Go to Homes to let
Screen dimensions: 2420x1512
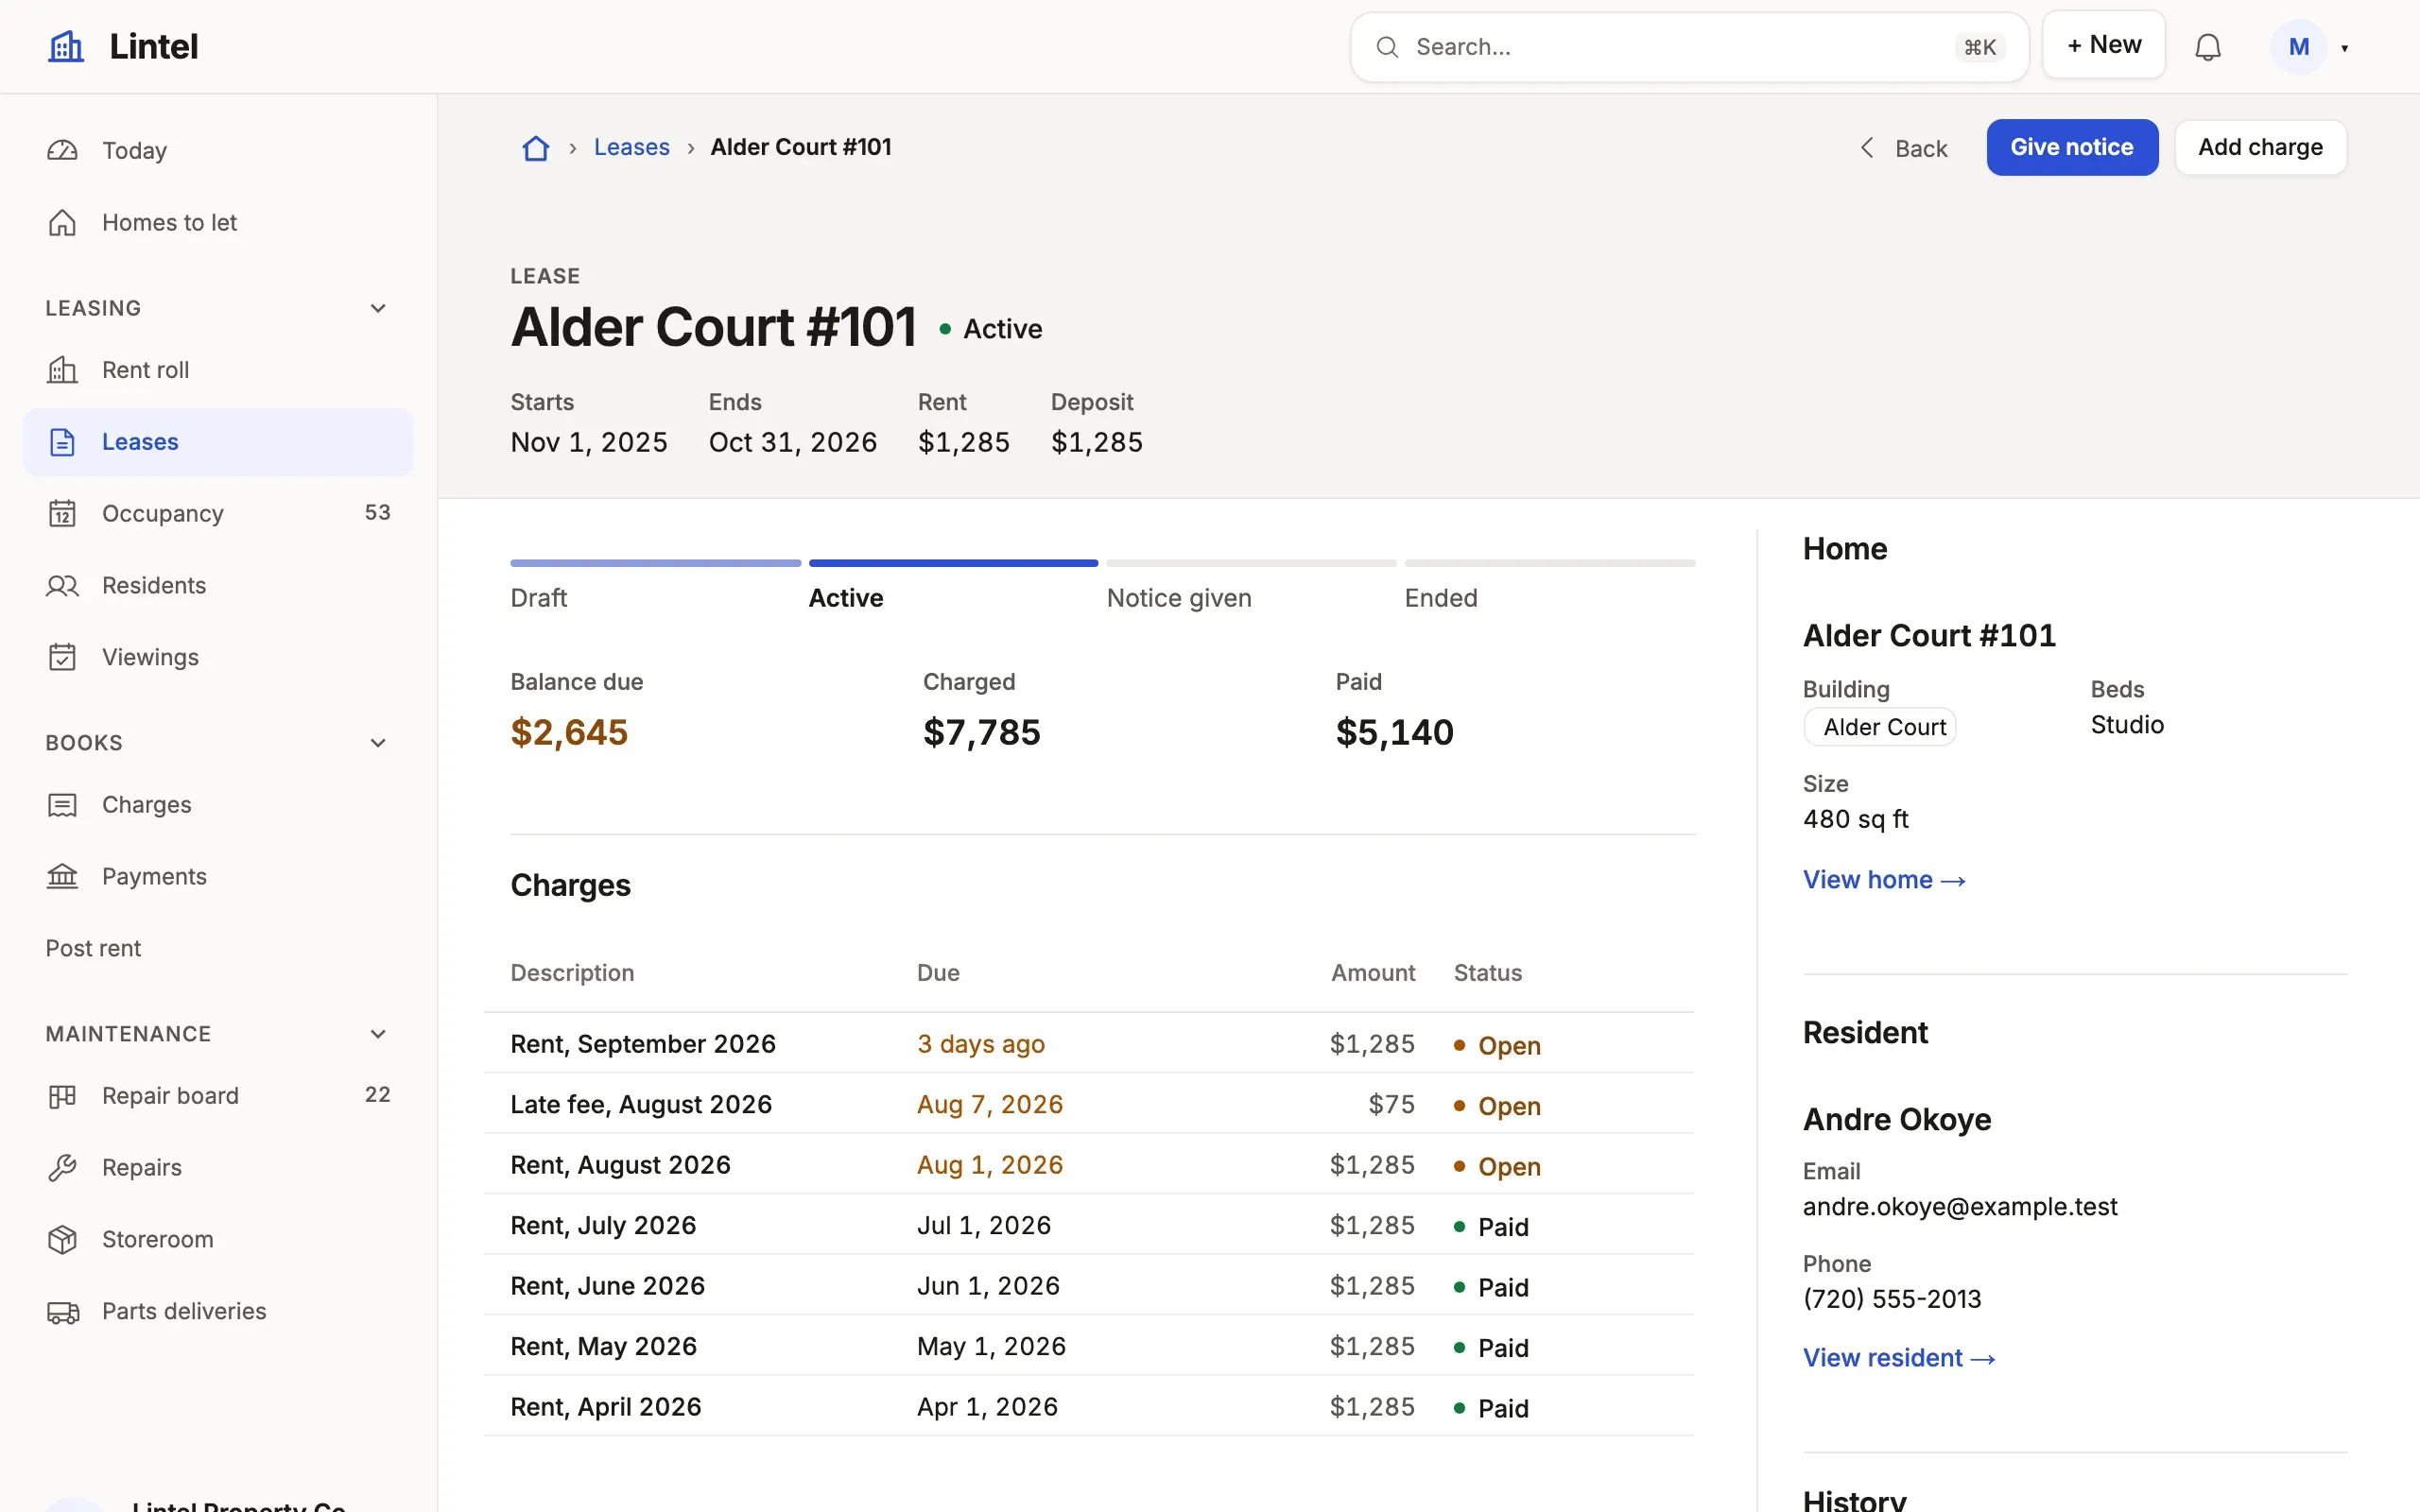218,223
